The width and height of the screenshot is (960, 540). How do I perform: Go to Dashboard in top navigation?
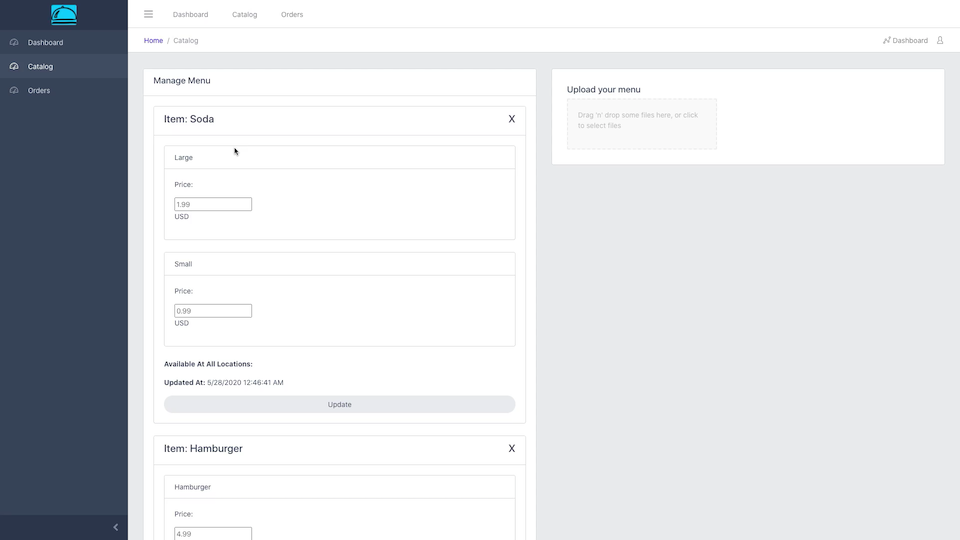point(190,14)
